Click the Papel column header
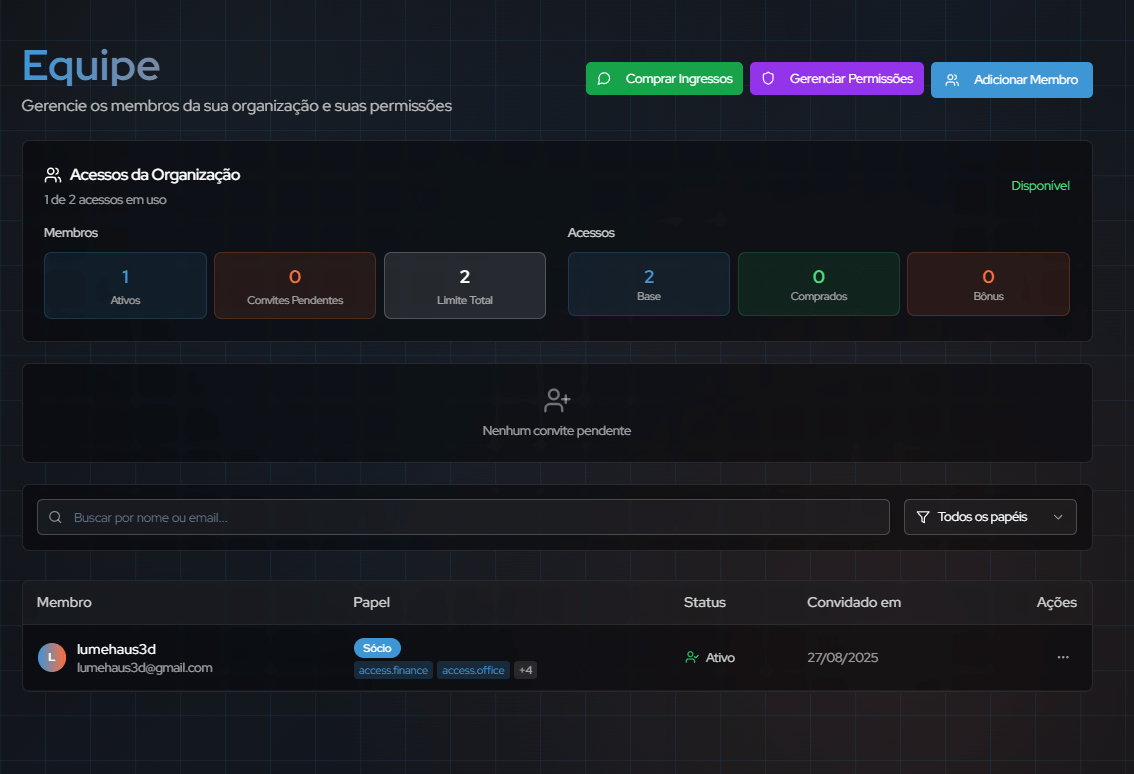The width and height of the screenshot is (1134, 774). tap(371, 603)
